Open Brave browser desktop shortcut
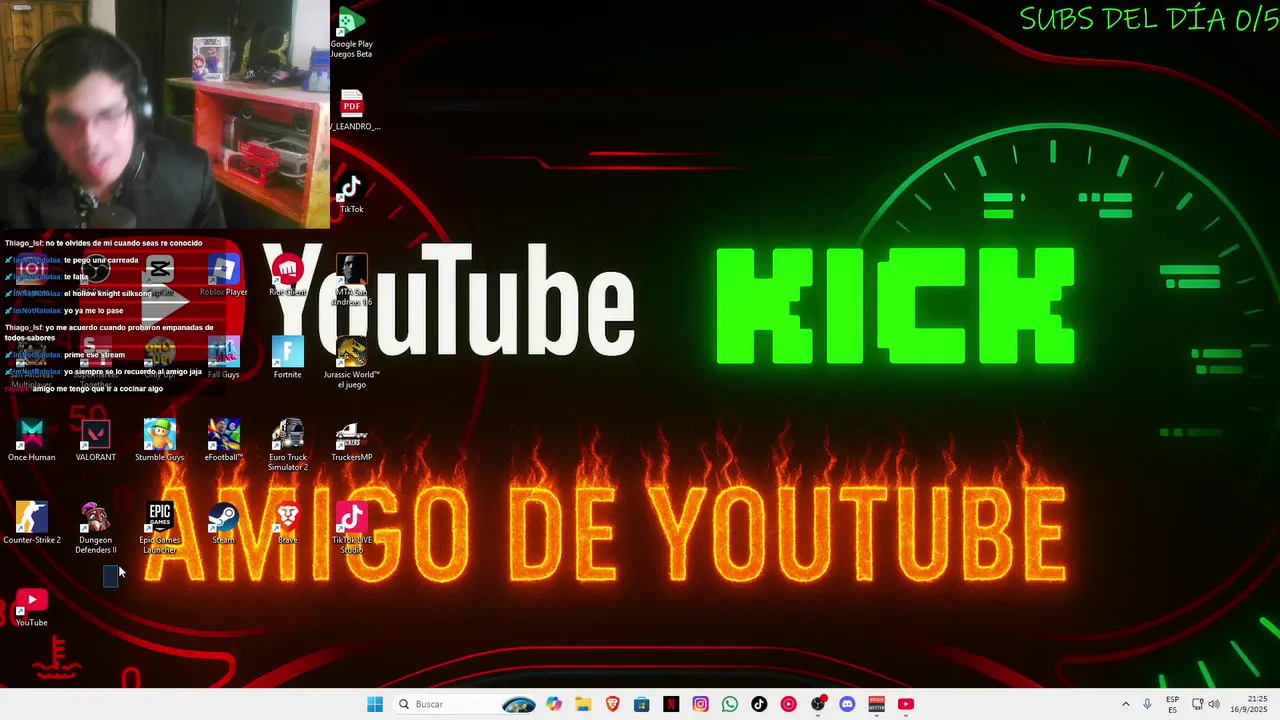This screenshot has width=1280, height=720. point(287,524)
